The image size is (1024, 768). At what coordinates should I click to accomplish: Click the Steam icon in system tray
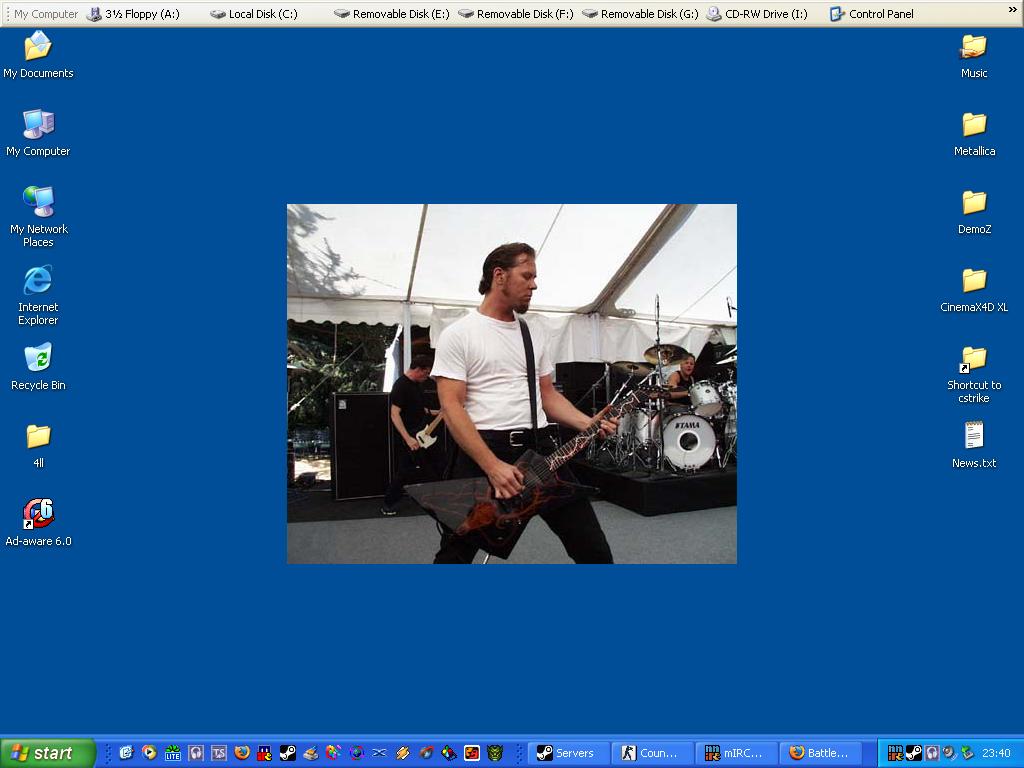coord(914,753)
